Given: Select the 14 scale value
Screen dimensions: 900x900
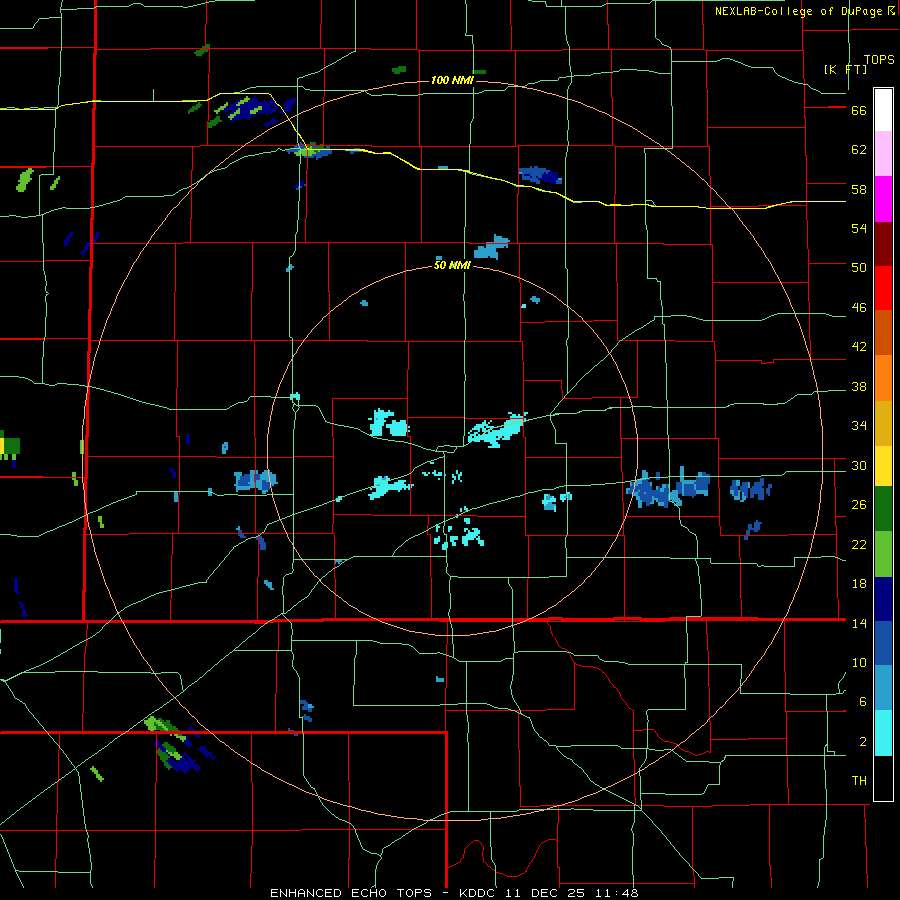Looking at the screenshot, I should point(859,623).
